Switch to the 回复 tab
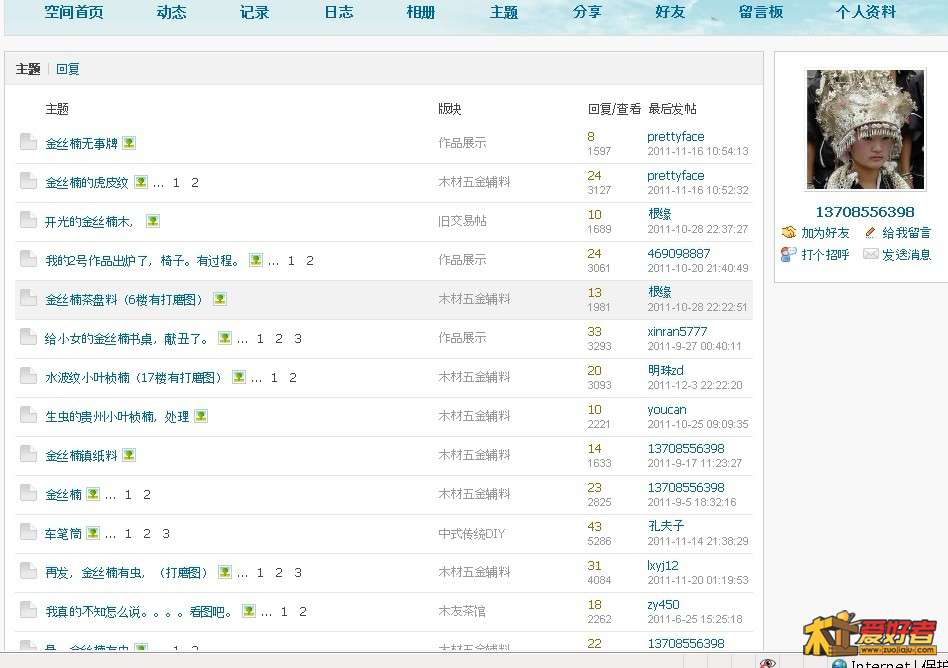 pyautogui.click(x=68, y=69)
